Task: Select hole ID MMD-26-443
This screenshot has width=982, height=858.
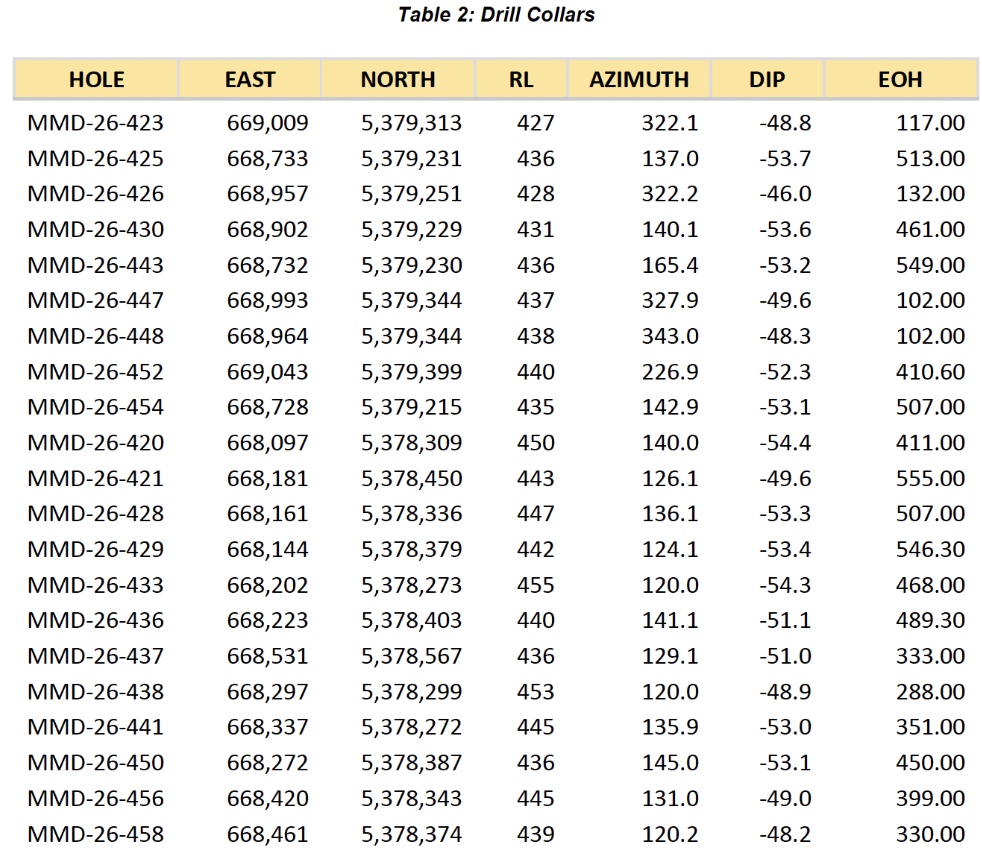Action: [x=95, y=266]
